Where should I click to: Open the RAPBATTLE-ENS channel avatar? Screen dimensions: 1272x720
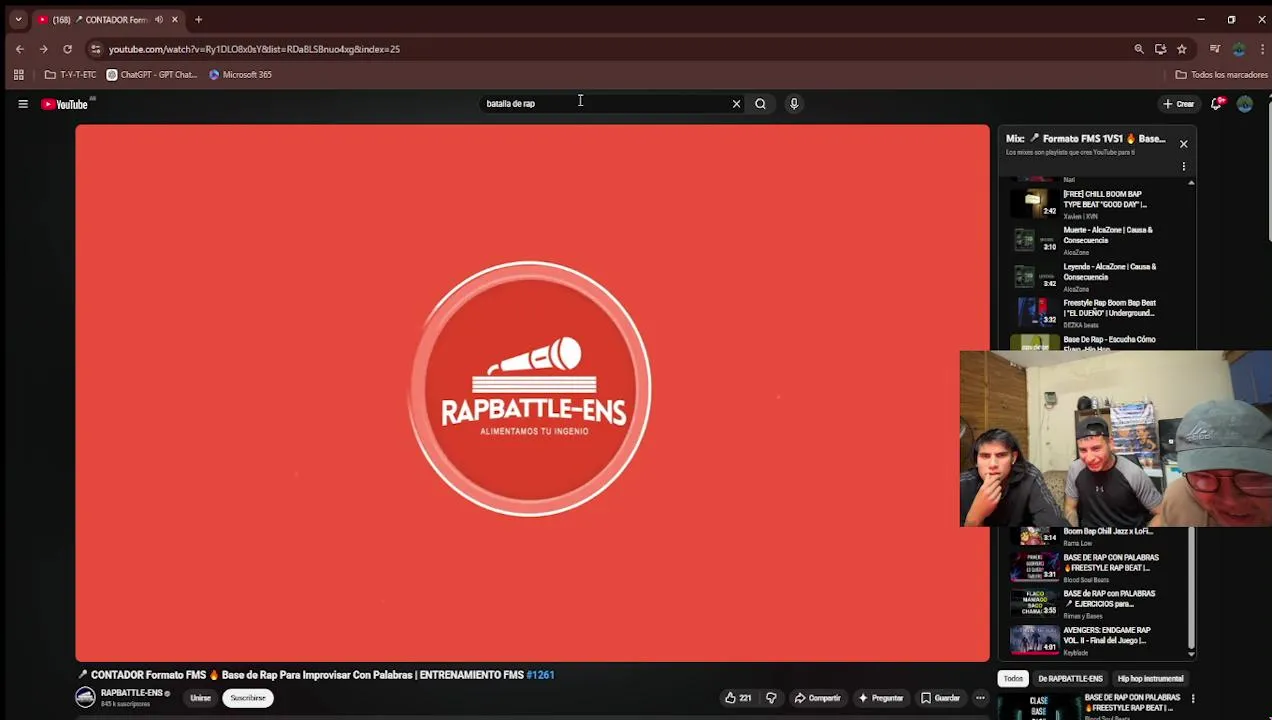click(86, 698)
